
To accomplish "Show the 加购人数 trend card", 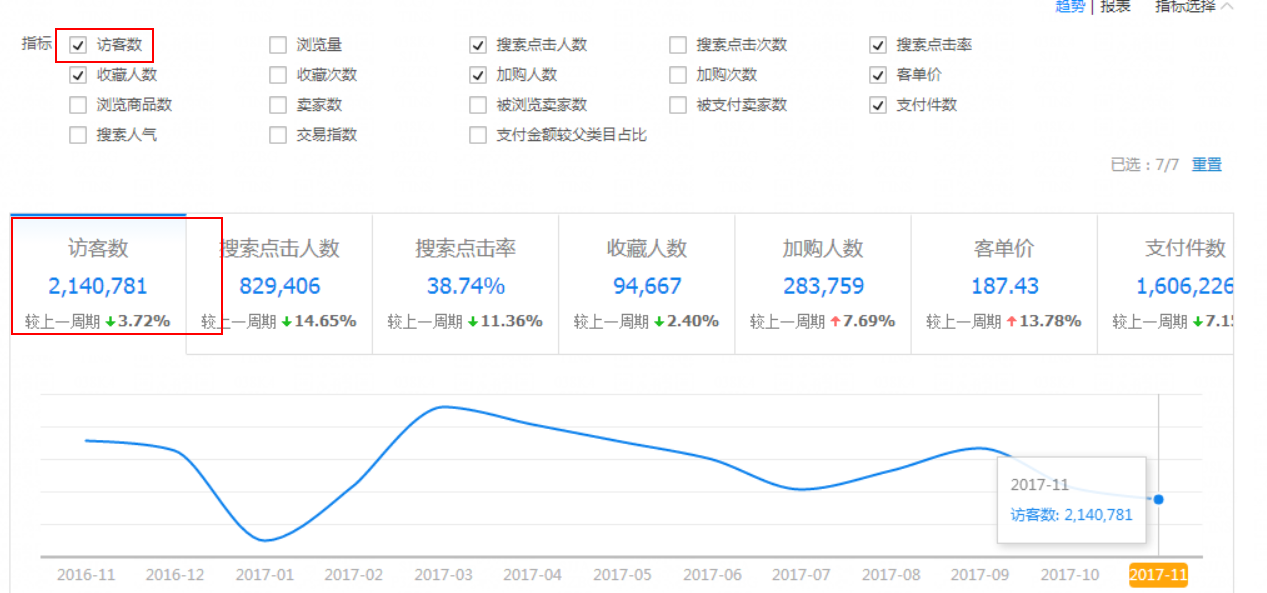I will 823,284.
